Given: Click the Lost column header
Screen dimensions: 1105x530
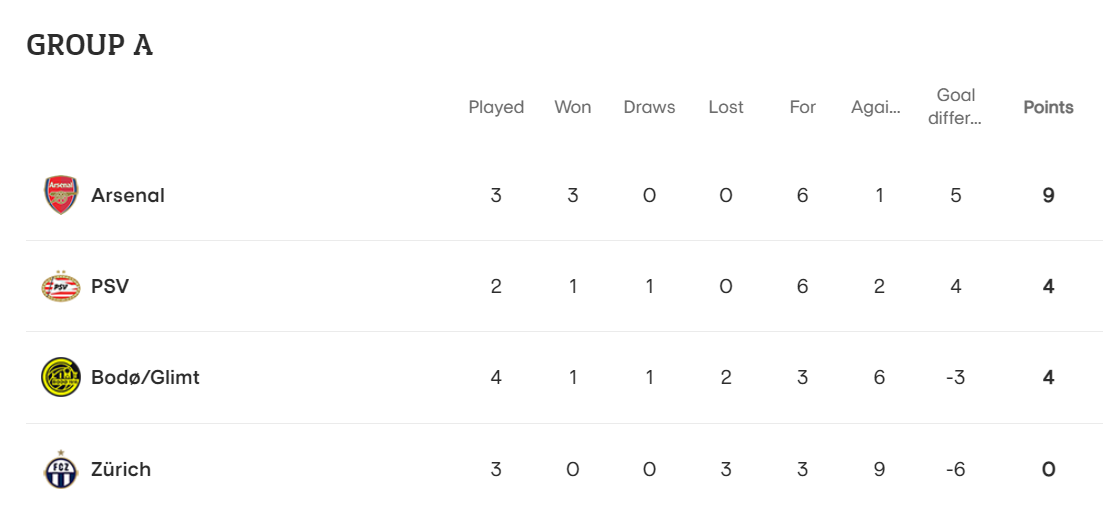Looking at the screenshot, I should tap(726, 107).
